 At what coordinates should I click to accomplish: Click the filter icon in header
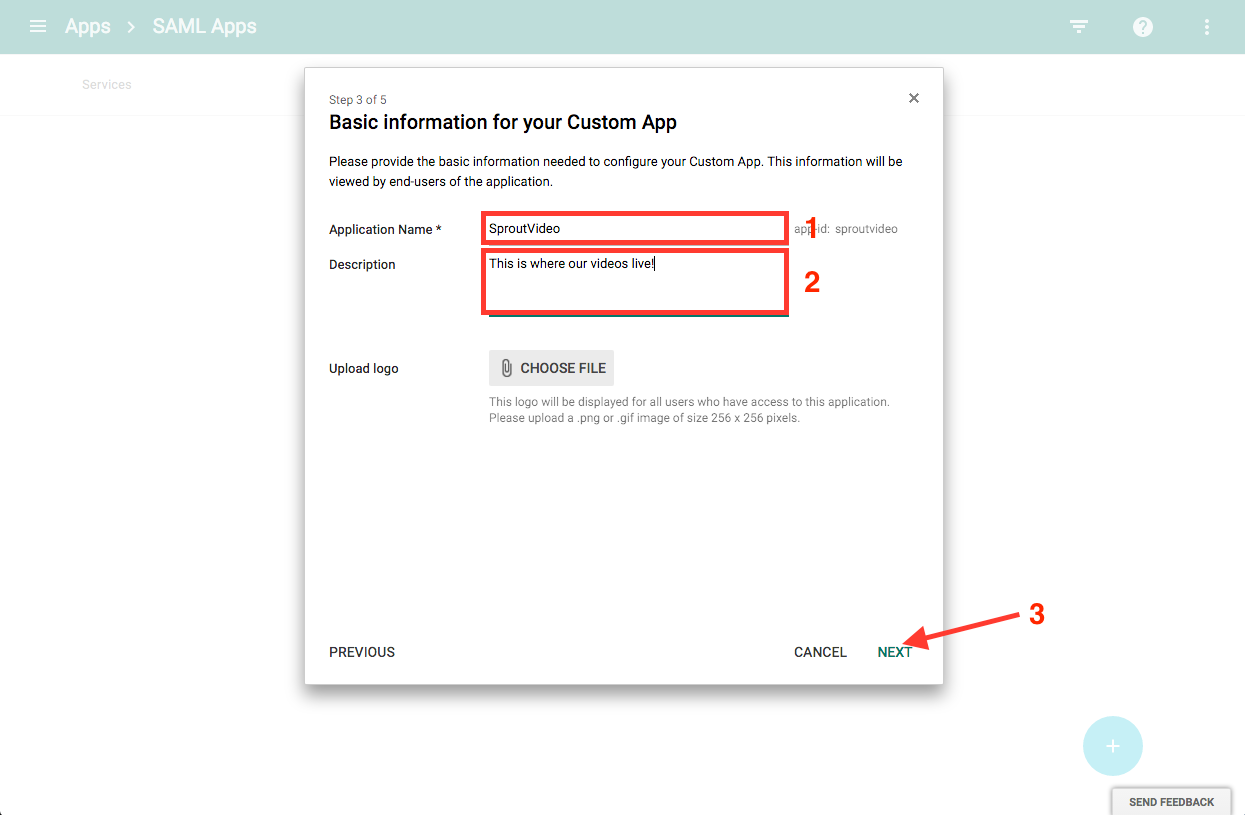1079,27
